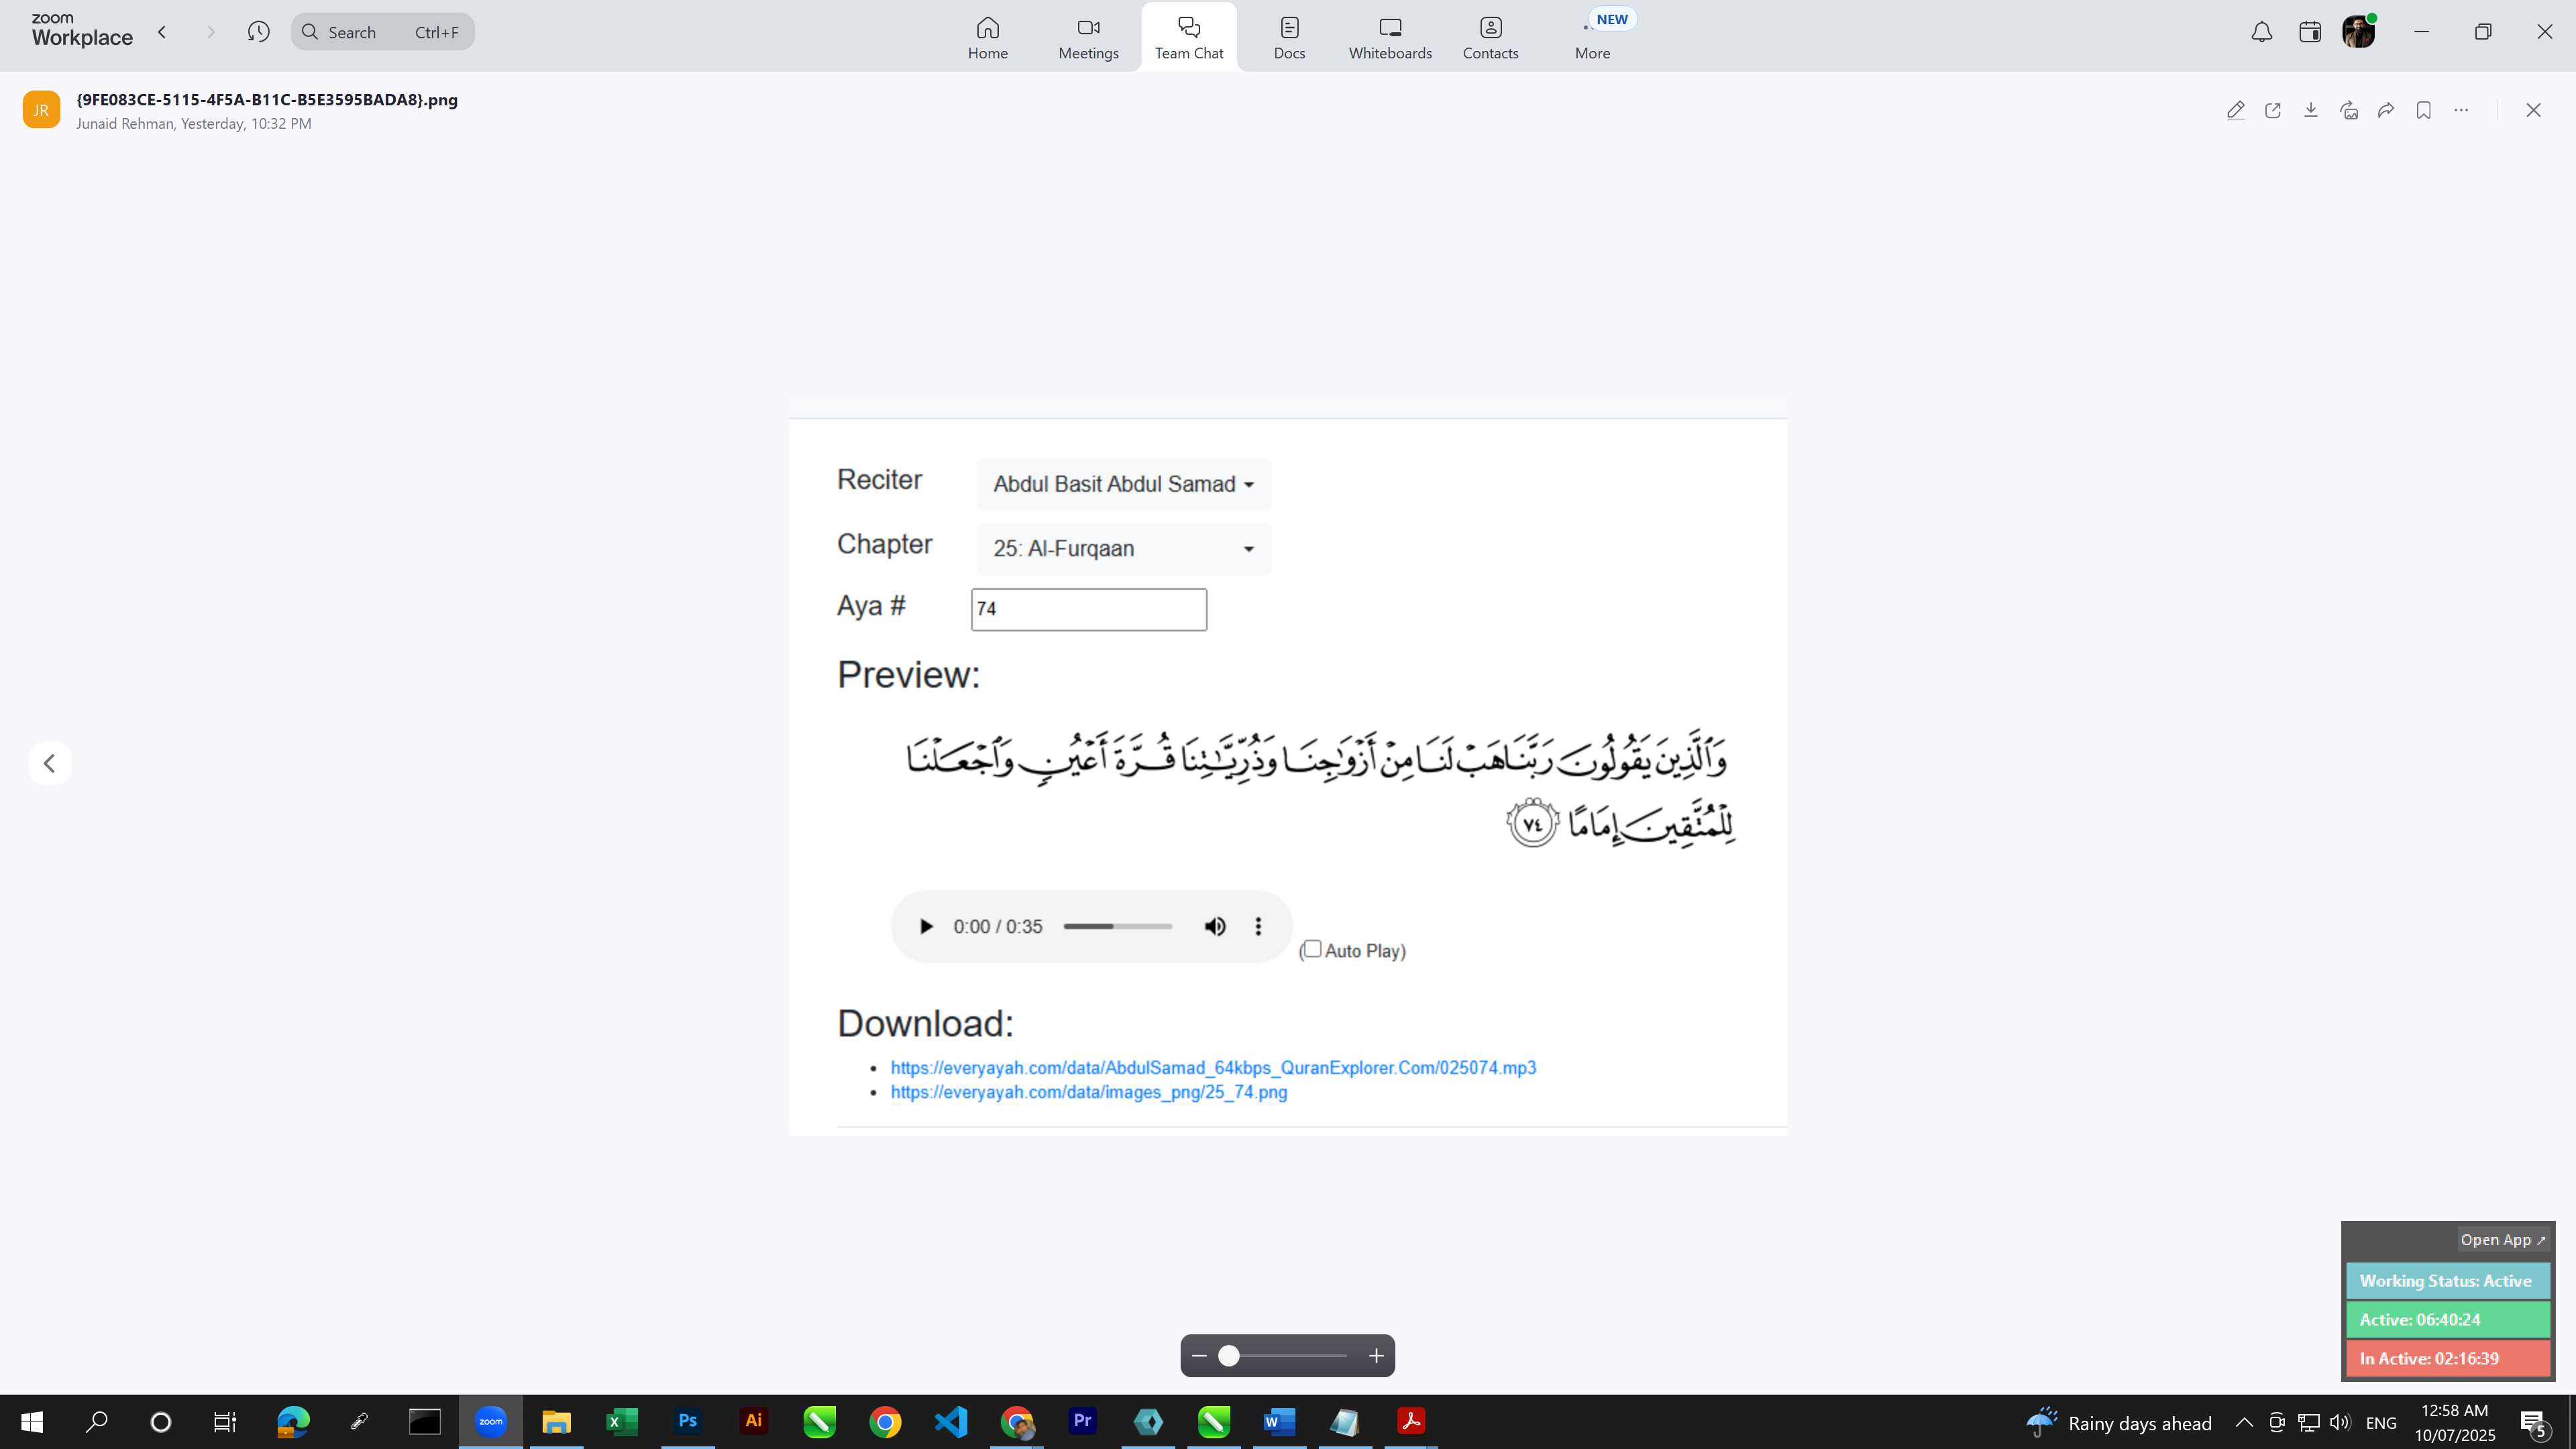
Task: Open Illustrator from the taskbar
Action: [x=754, y=1422]
